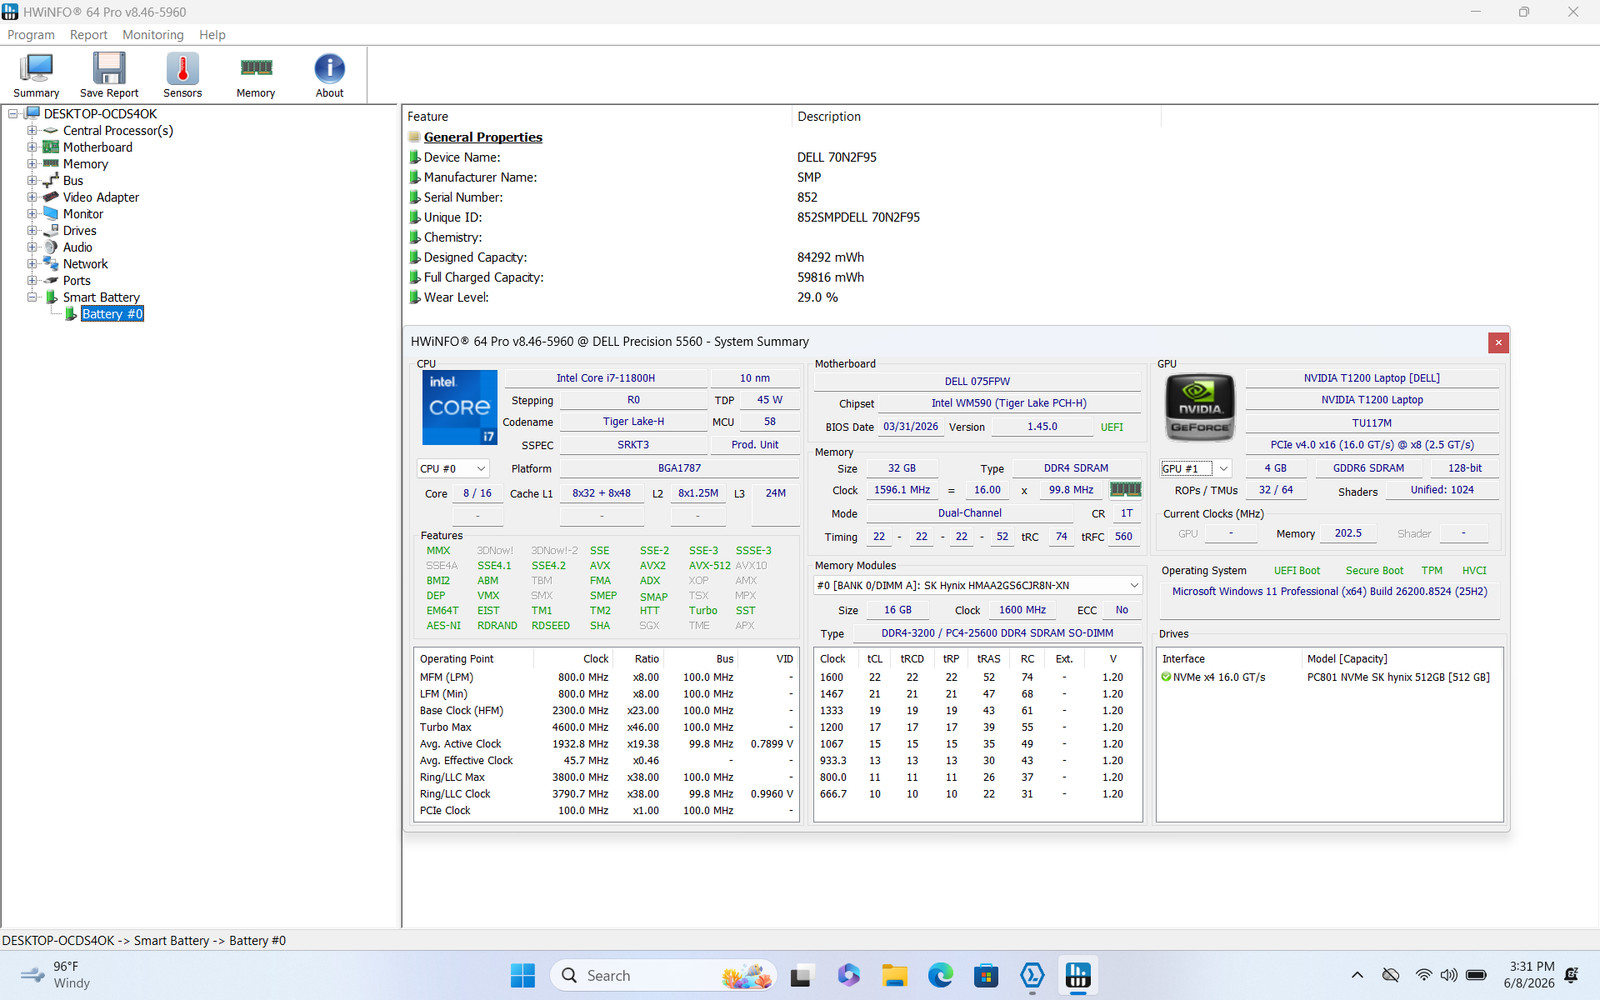
Task: Click the volume tray icon
Action: [x=1449, y=975]
